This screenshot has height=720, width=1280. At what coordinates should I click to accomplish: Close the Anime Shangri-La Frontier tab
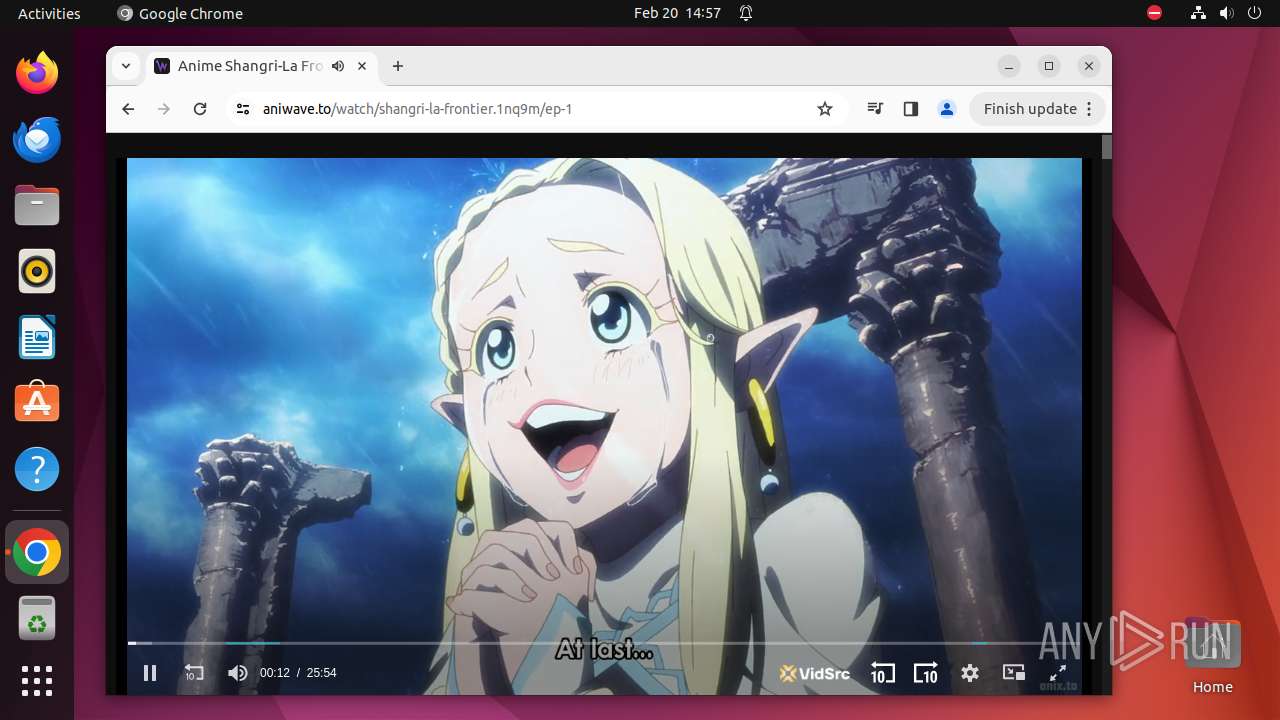362,66
